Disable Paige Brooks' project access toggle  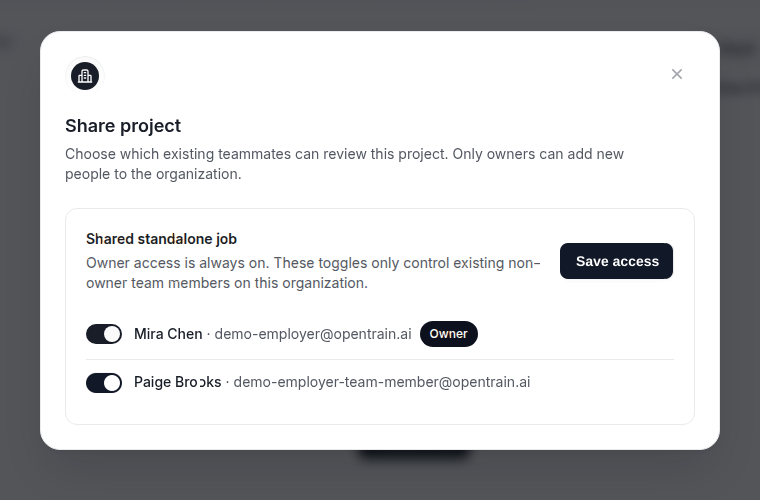coord(104,383)
